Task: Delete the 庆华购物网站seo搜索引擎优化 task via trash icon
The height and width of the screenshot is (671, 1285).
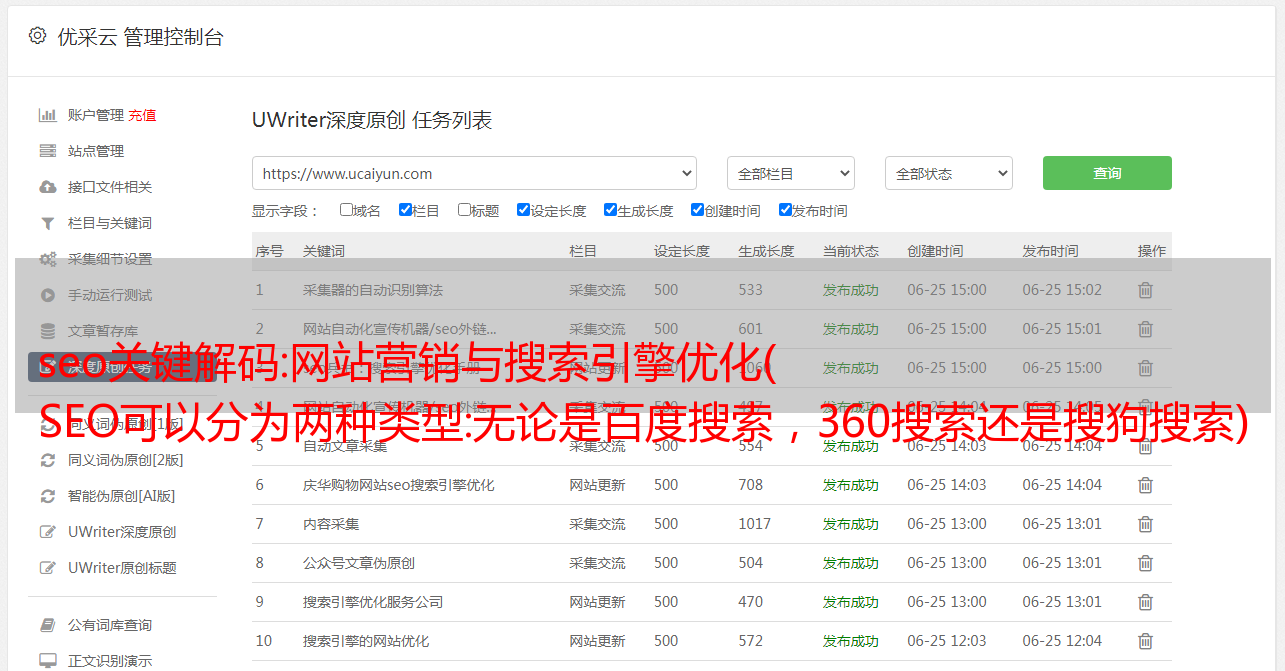Action: click(1145, 485)
